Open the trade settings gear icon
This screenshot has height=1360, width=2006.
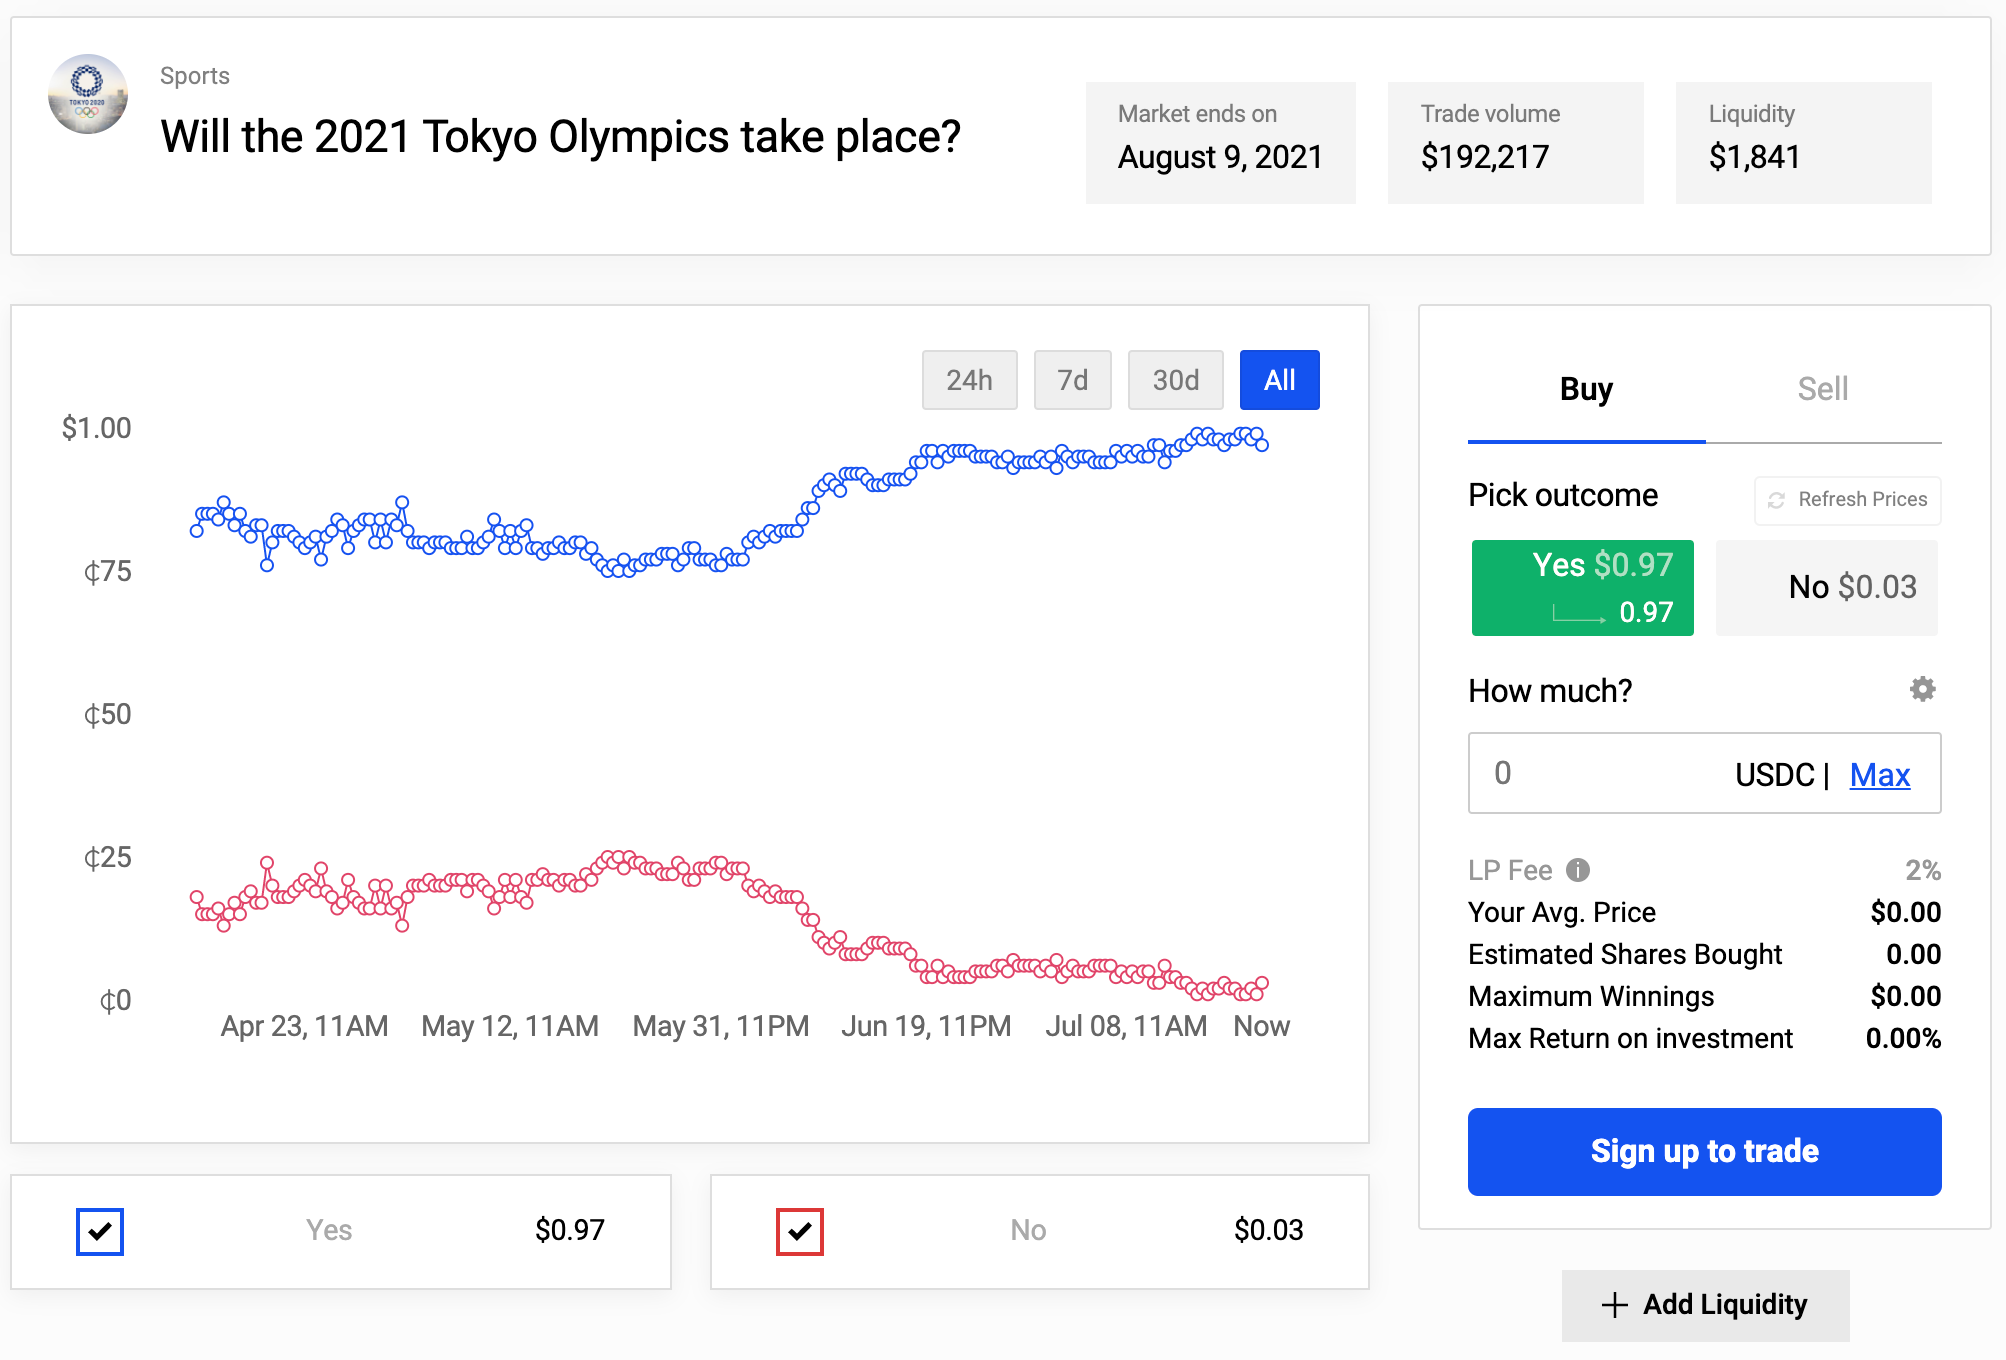[x=1922, y=689]
